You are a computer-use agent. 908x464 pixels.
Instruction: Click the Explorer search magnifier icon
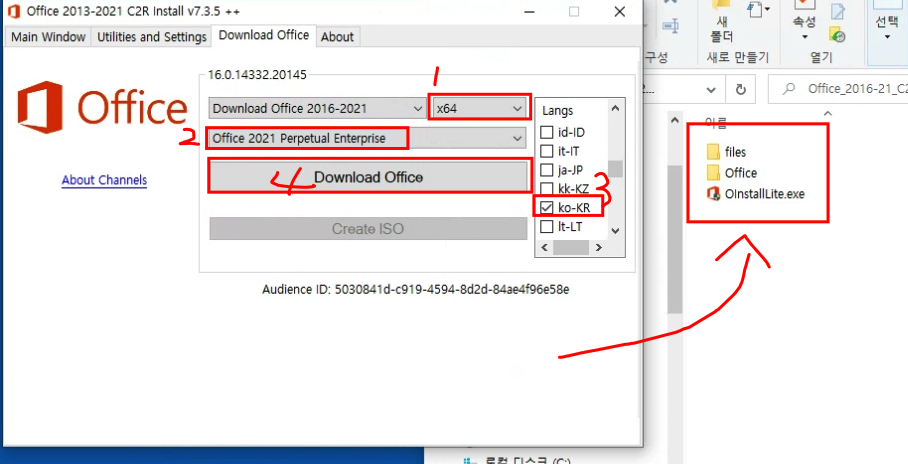788,89
